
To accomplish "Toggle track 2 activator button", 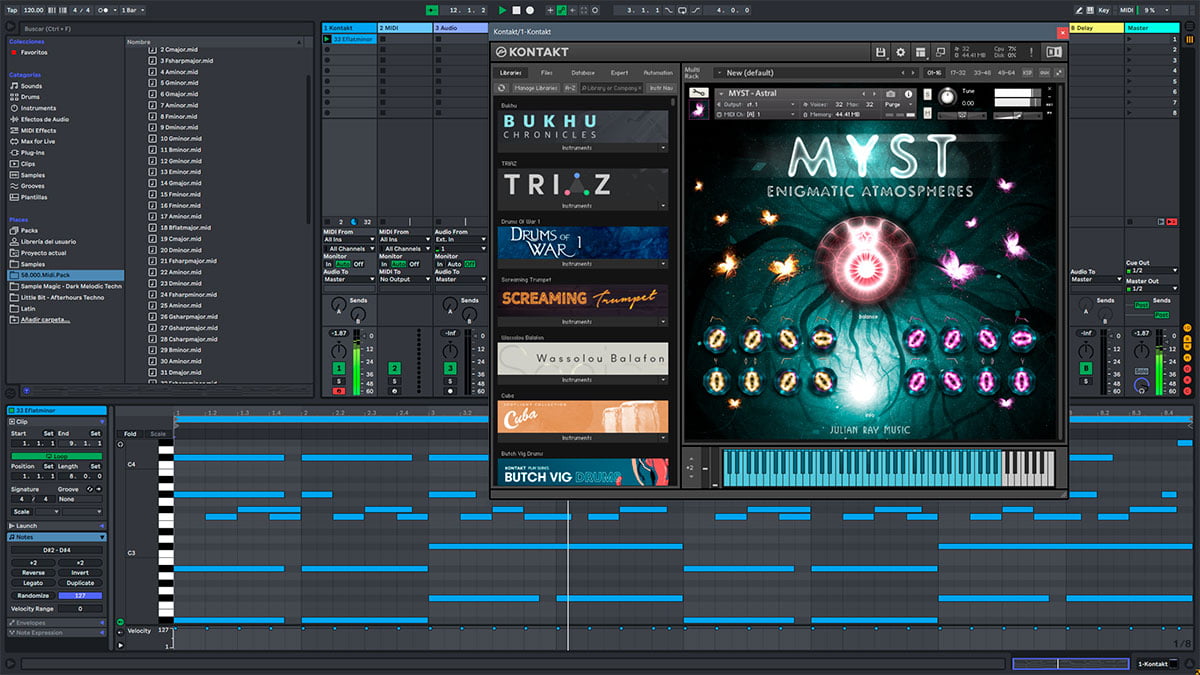I will tap(394, 369).
